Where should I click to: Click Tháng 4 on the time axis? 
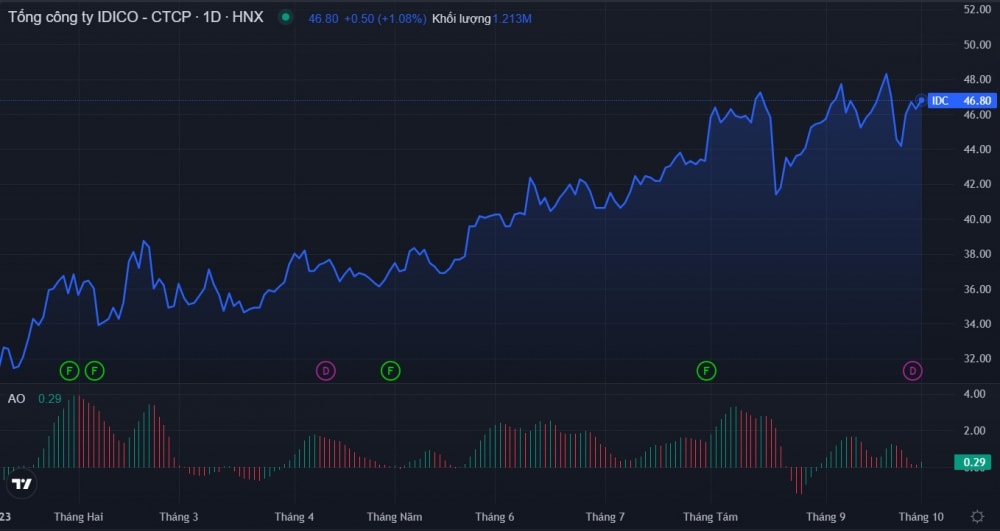tap(294, 516)
